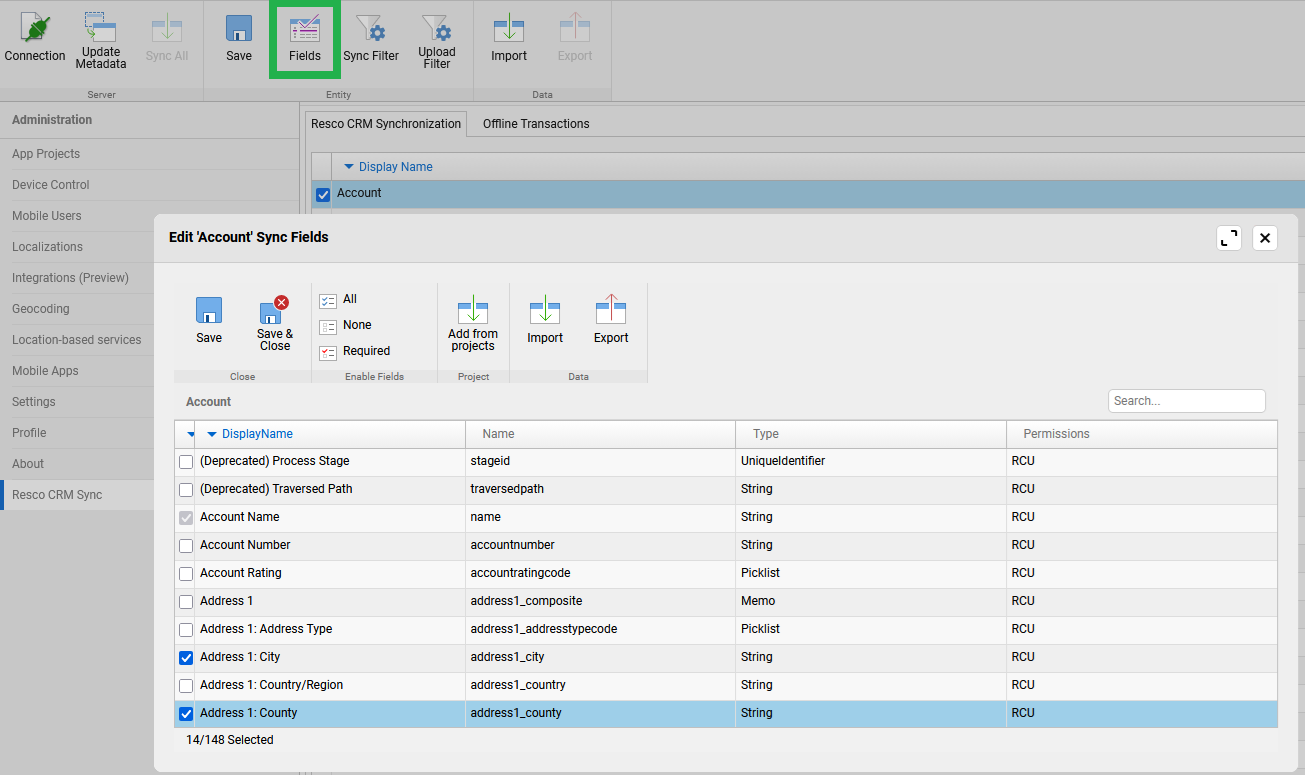This screenshot has height=775, width=1305.
Task: Click Import in the Sync Fields dialog
Action: (545, 320)
